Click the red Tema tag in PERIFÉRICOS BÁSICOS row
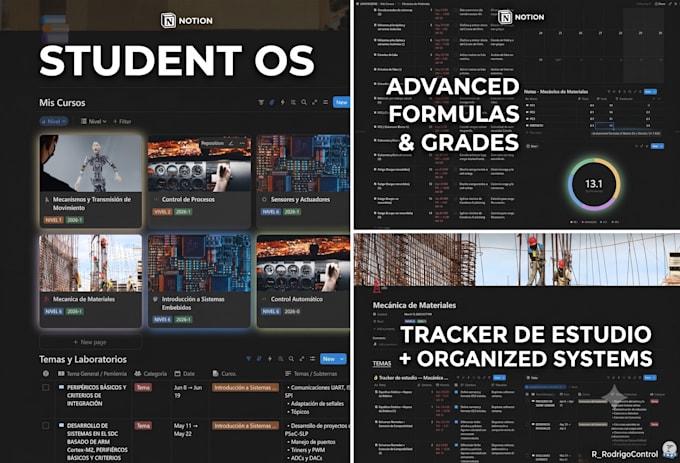680x463 pixels. click(143, 388)
